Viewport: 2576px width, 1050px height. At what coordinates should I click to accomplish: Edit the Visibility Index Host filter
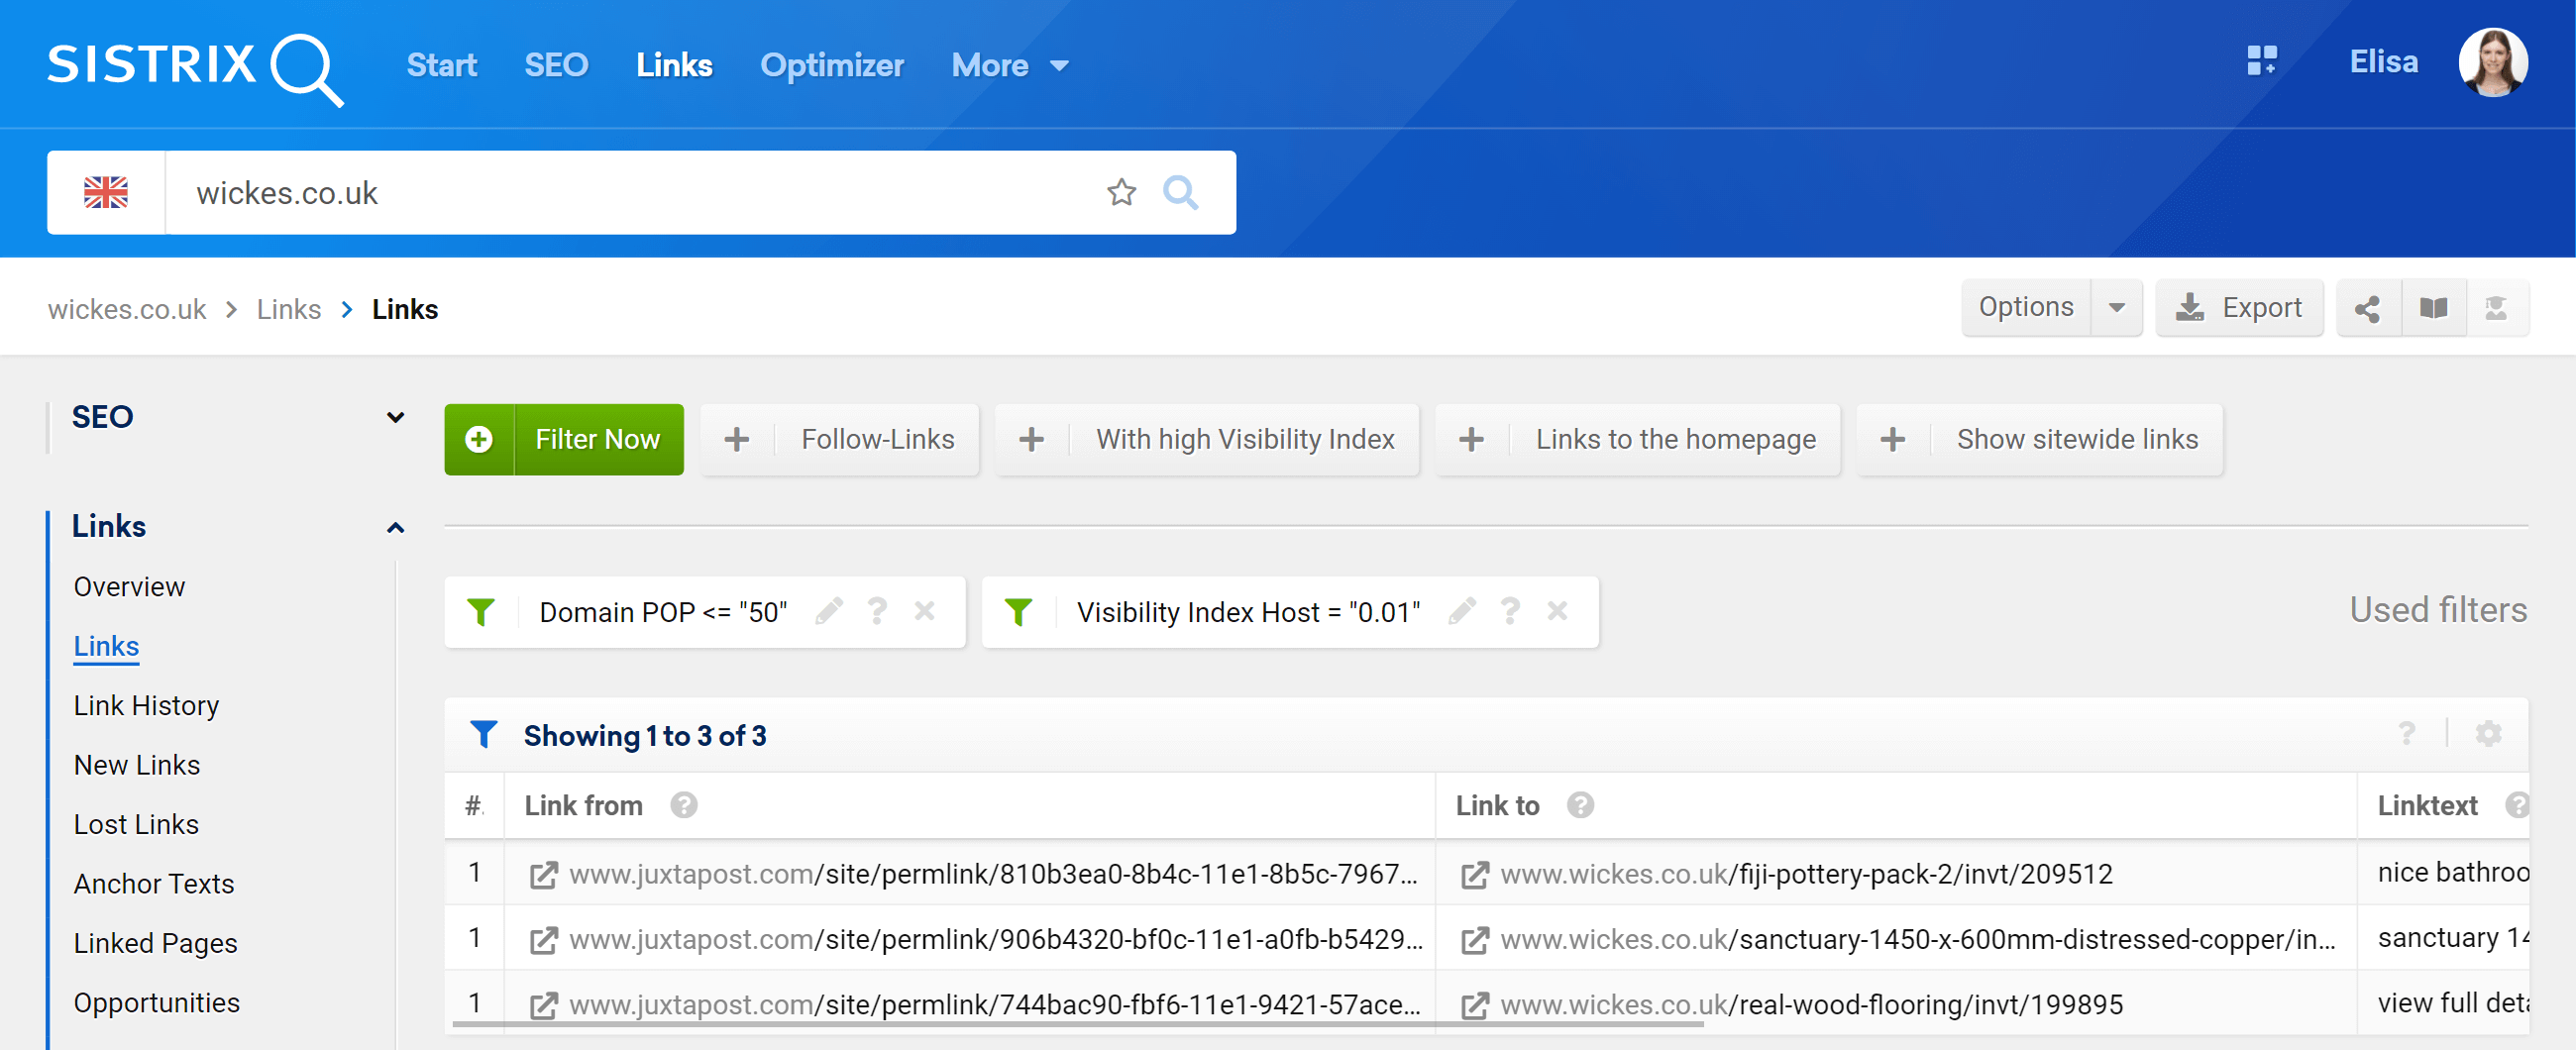coord(1462,611)
